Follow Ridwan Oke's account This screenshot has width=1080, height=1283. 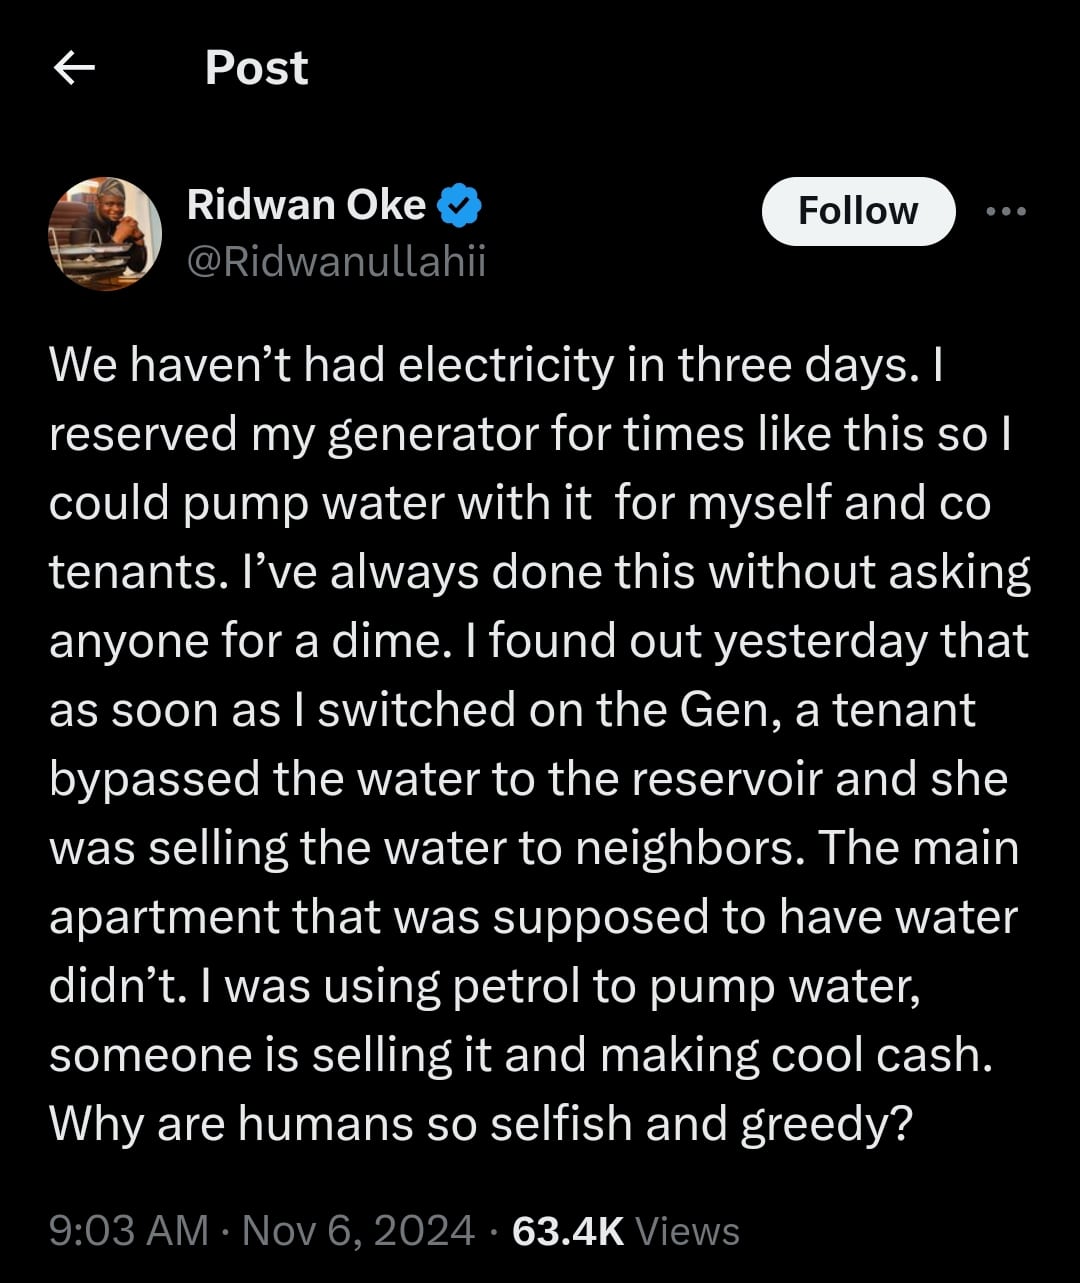point(858,211)
